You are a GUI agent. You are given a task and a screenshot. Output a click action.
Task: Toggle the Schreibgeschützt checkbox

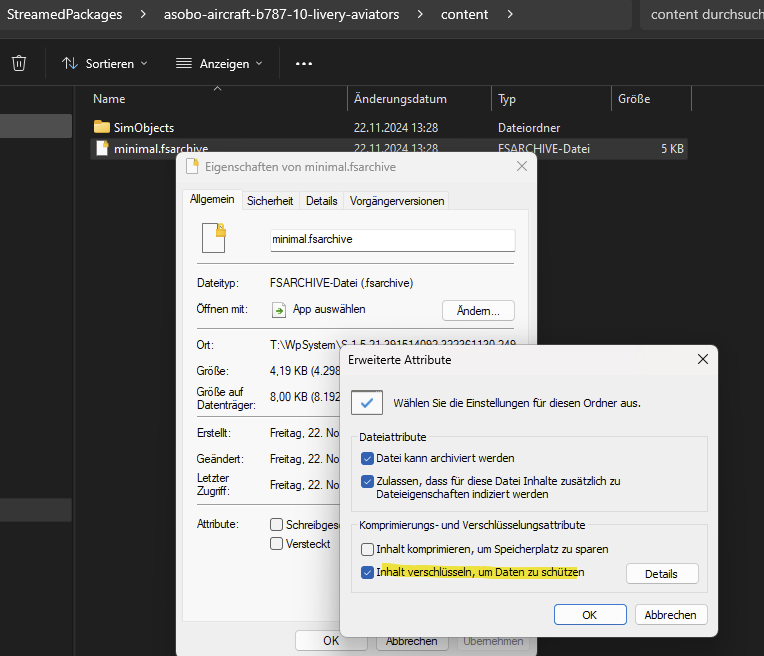[x=276, y=524]
